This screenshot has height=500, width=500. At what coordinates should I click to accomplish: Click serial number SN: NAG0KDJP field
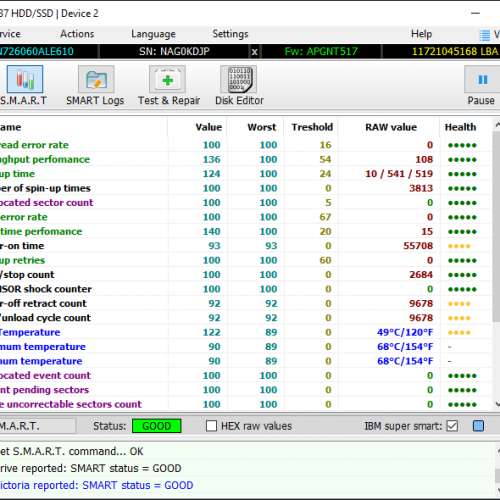click(x=174, y=52)
